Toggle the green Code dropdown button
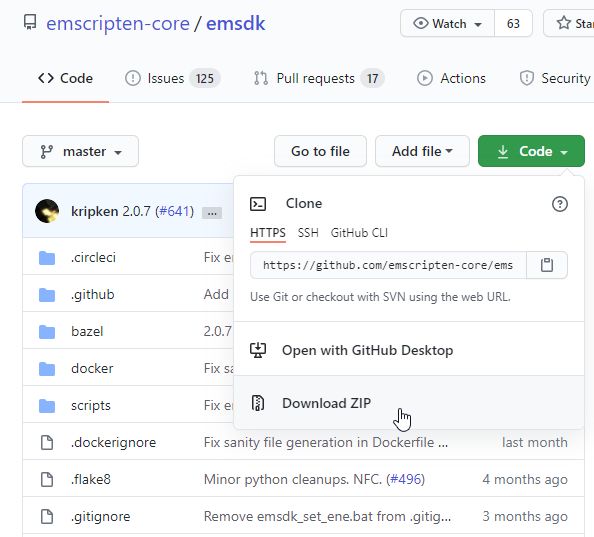This screenshot has width=594, height=537. (x=531, y=151)
